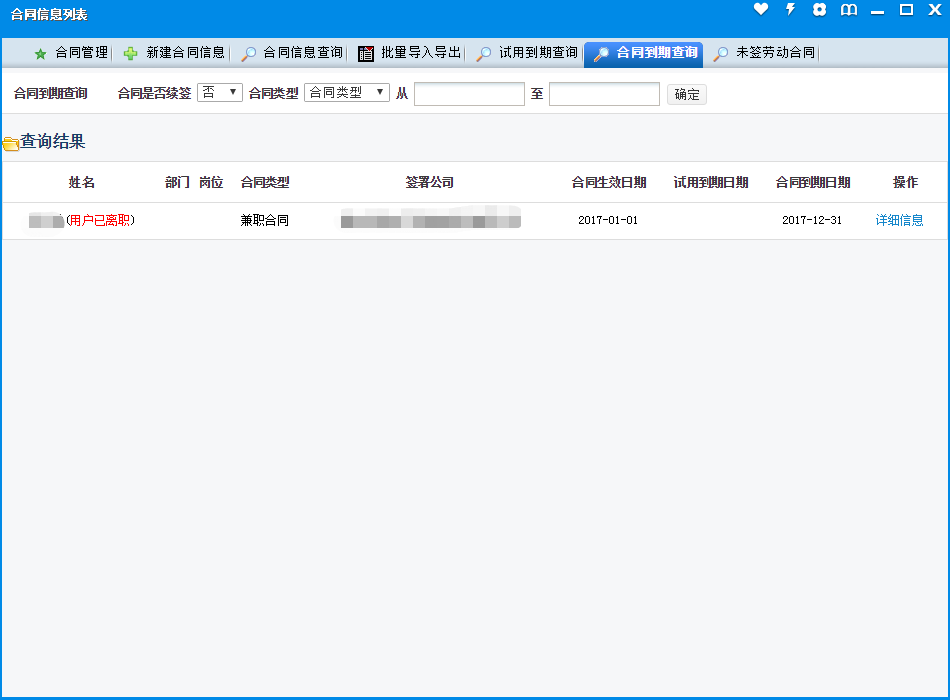Open the flower-shaped settings icon in title bar
Viewport: 950px width, 700px height.
coord(820,10)
